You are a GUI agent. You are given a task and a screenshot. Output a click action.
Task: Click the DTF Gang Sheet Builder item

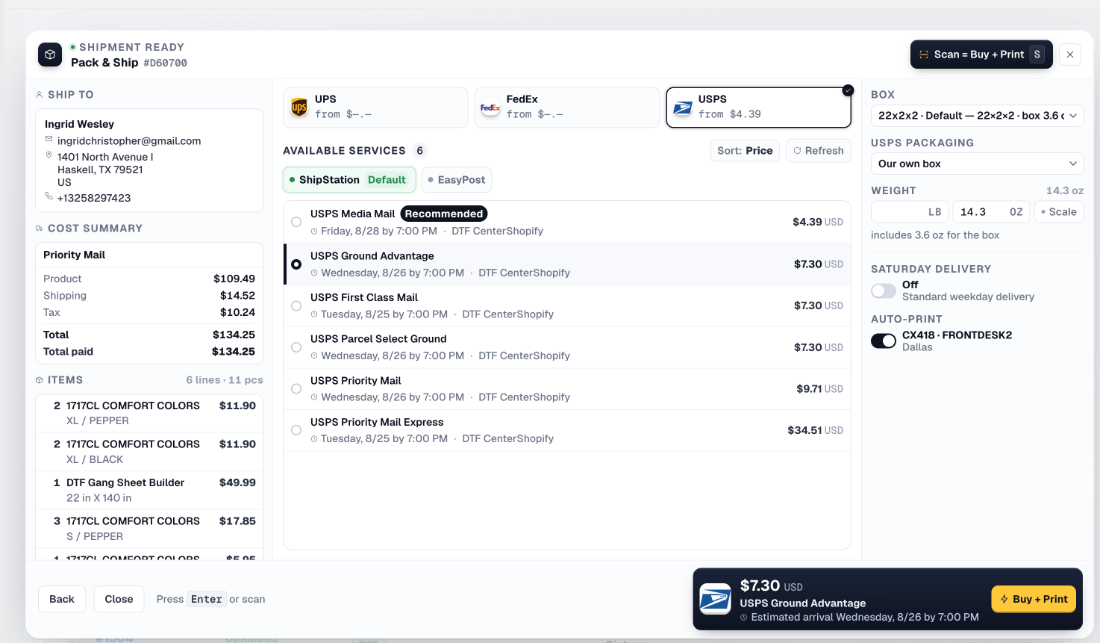click(x=149, y=490)
